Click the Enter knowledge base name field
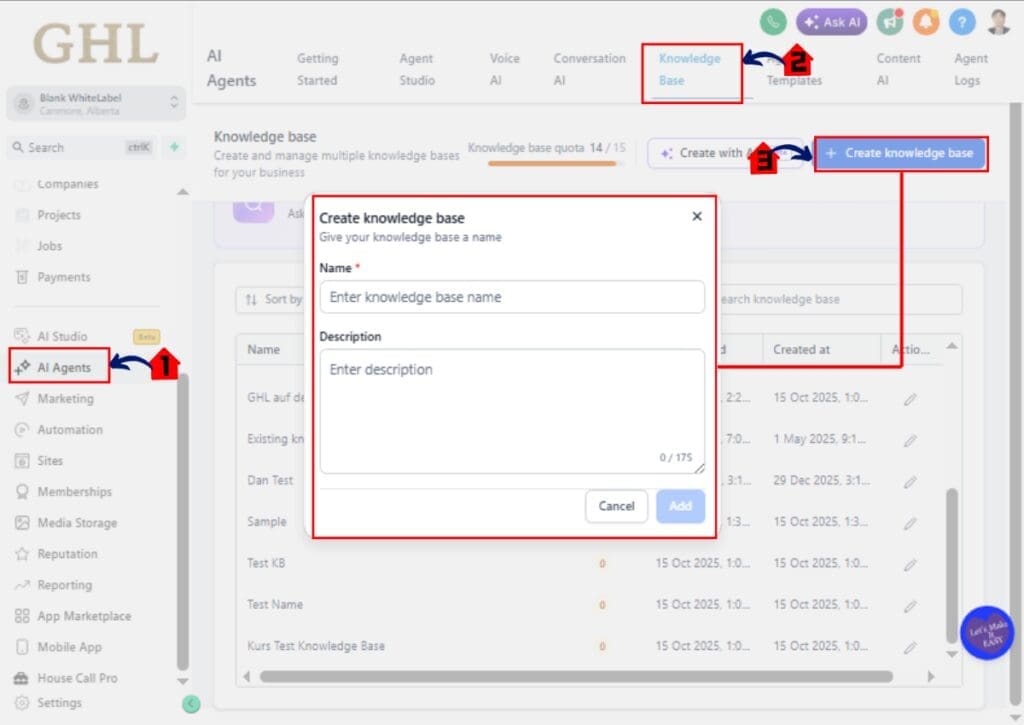This screenshot has height=725, width=1024. 512,297
